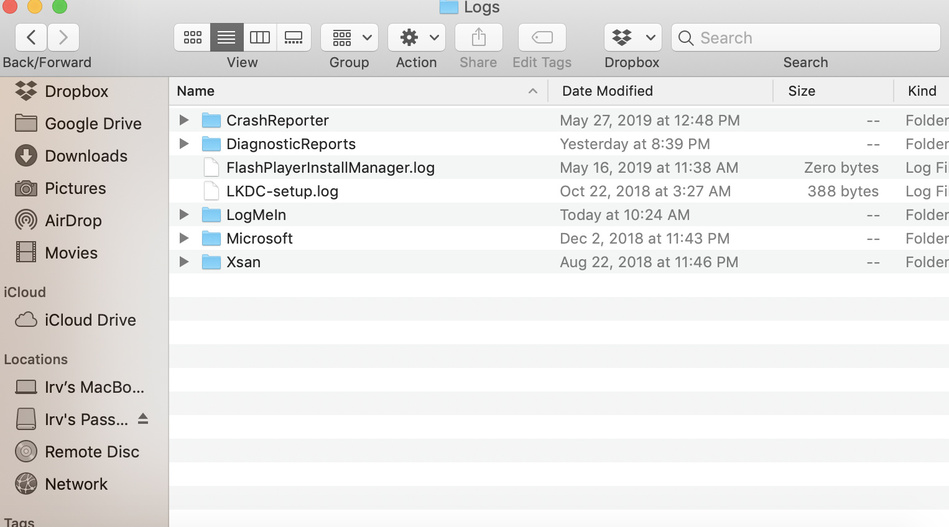Sort by Date Modified column
Screen dimensions: 949x527
click(660, 91)
